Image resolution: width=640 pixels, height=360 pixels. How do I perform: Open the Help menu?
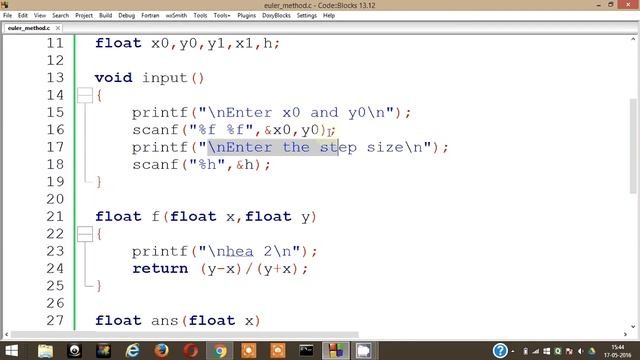pyautogui.click(x=329, y=16)
